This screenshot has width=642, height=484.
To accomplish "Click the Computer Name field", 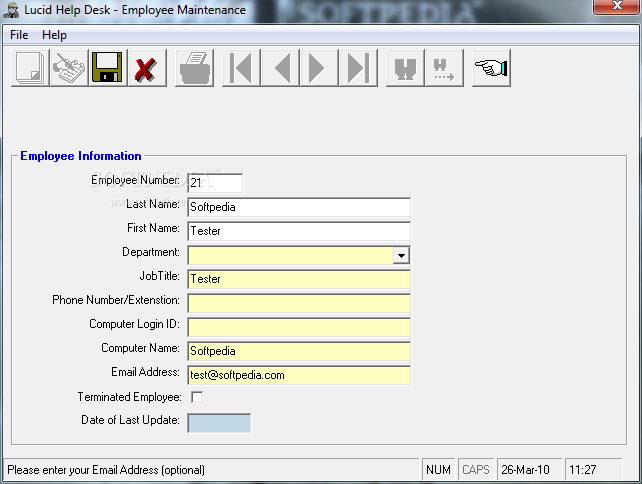I will pos(299,351).
